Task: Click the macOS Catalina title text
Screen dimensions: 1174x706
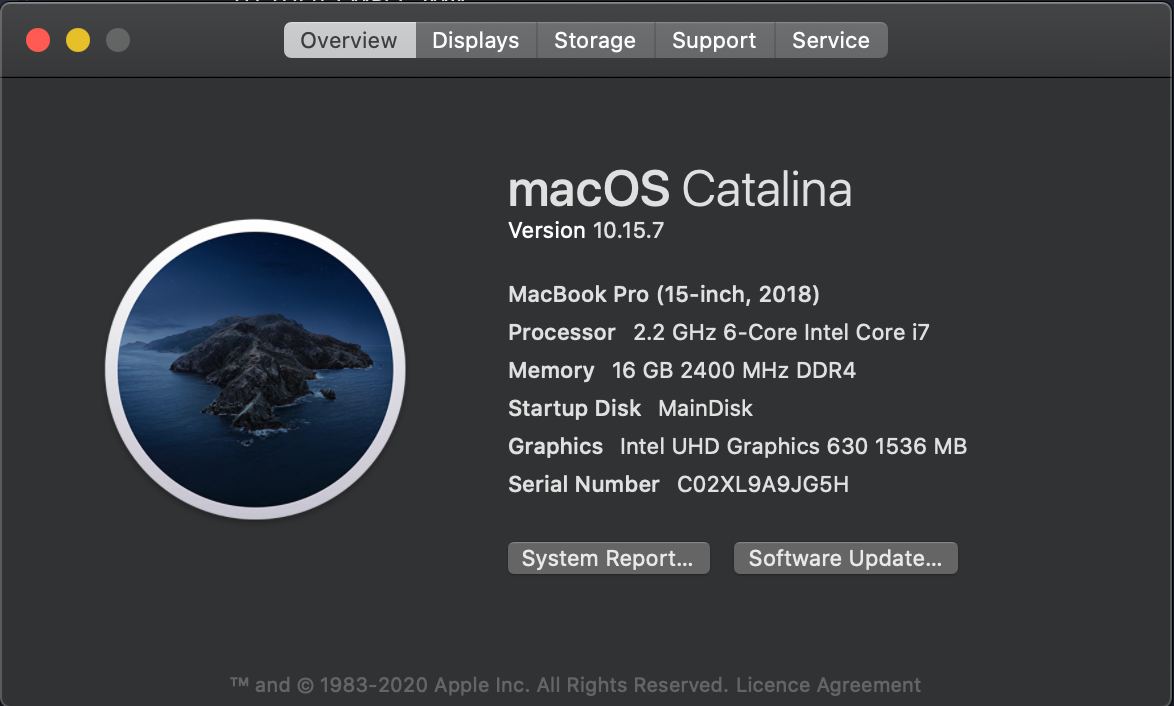Action: (x=680, y=189)
